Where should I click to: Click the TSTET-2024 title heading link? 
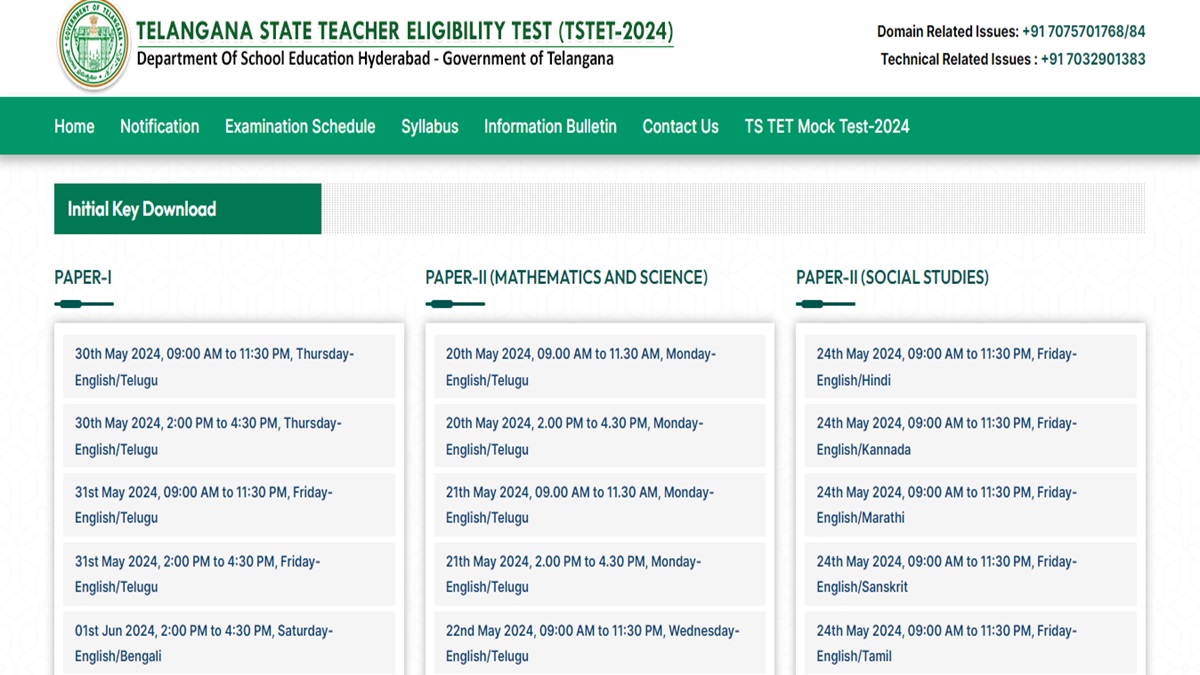(x=406, y=30)
